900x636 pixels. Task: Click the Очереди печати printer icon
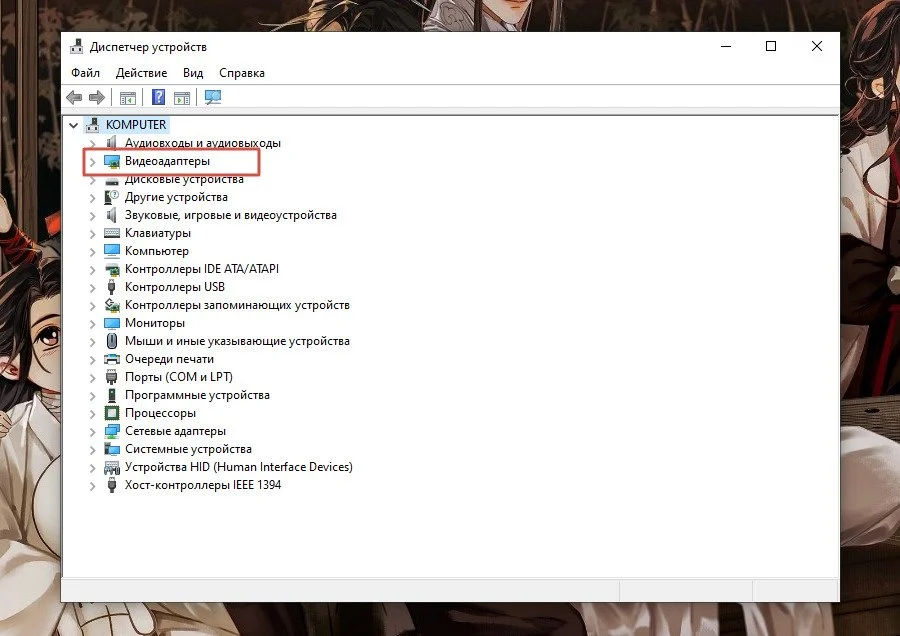pyautogui.click(x=112, y=359)
